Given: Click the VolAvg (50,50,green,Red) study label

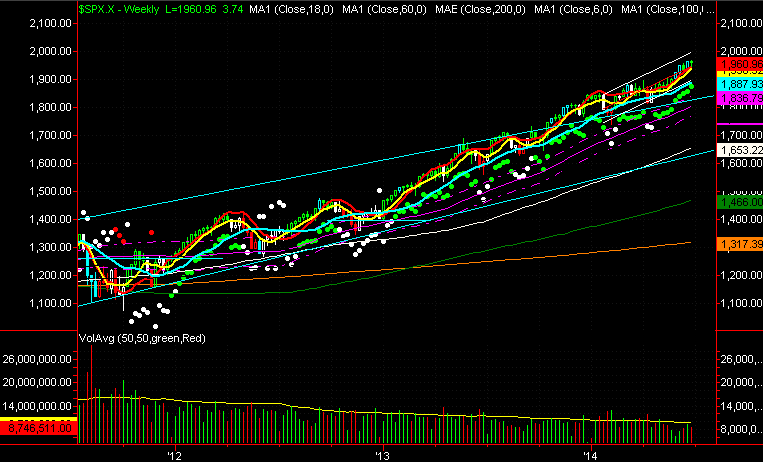Looking at the screenshot, I should pos(142,338).
